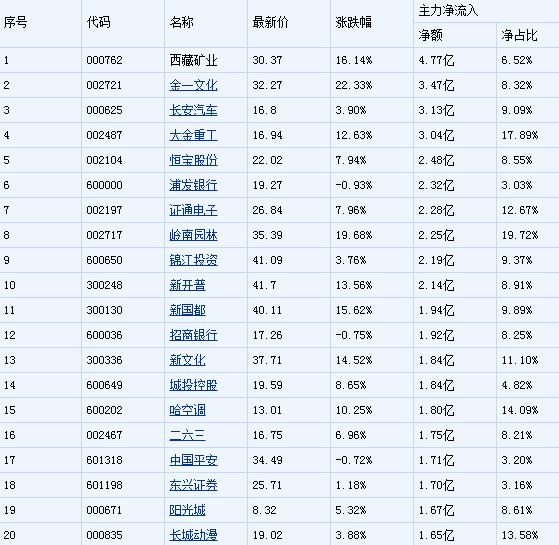Click the 招商银行 stock name

pyautogui.click(x=193, y=335)
